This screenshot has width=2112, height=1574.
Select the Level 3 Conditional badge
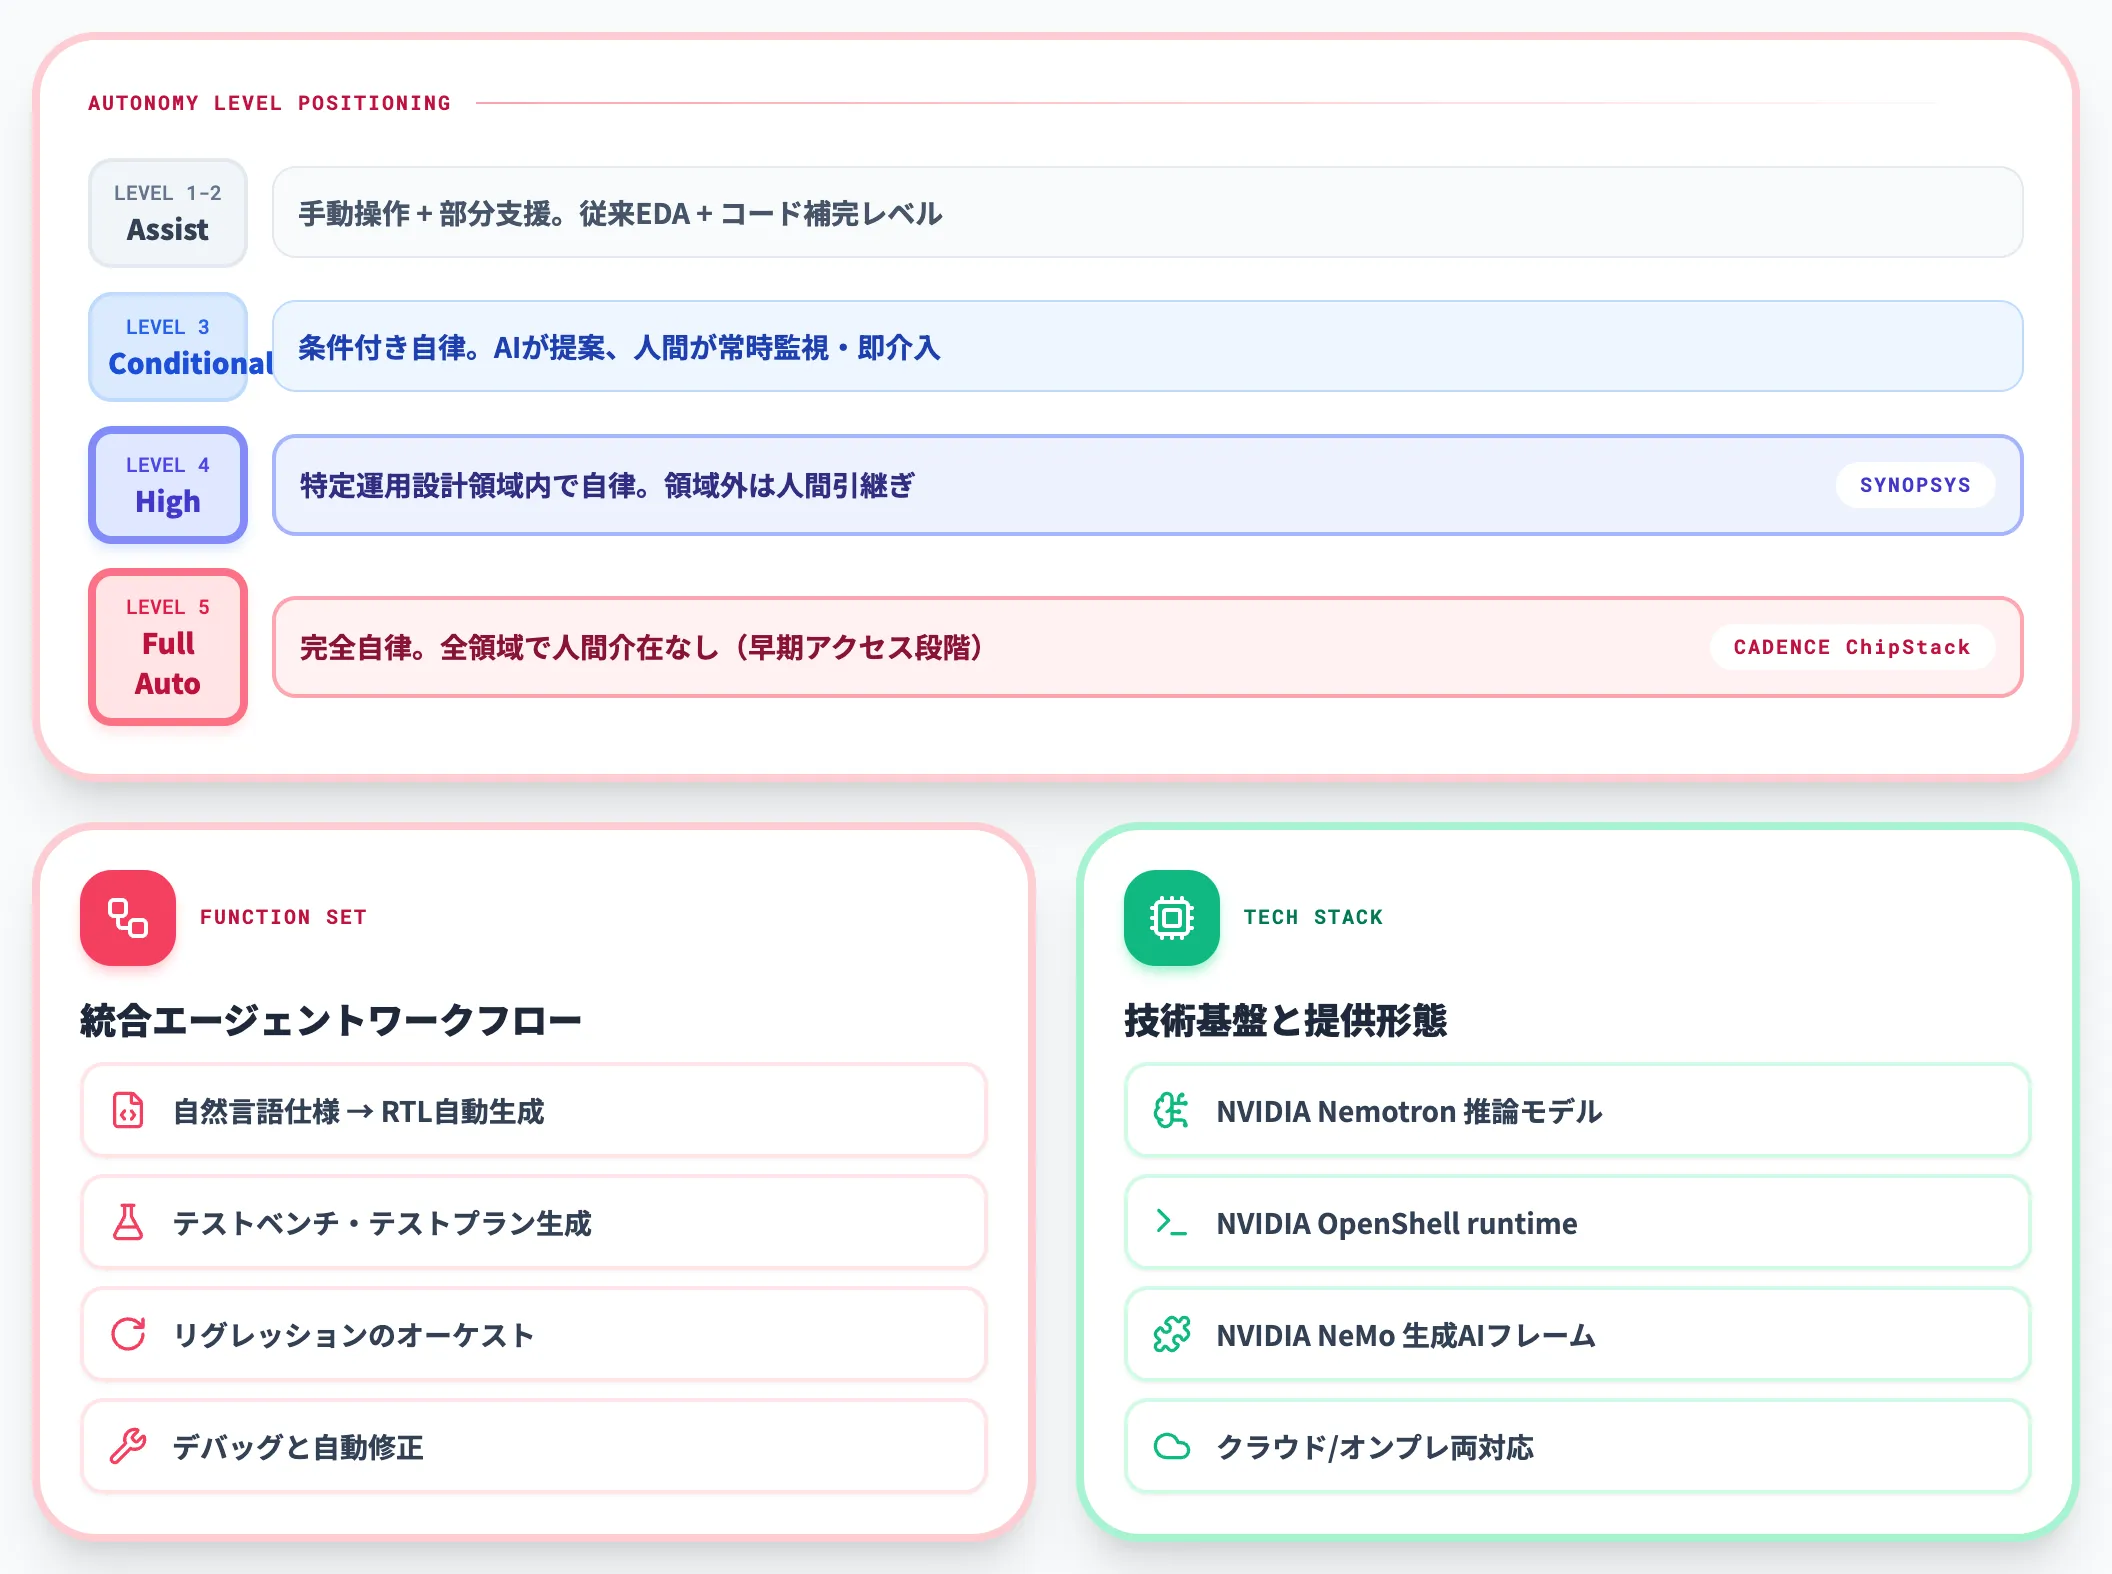click(x=168, y=347)
